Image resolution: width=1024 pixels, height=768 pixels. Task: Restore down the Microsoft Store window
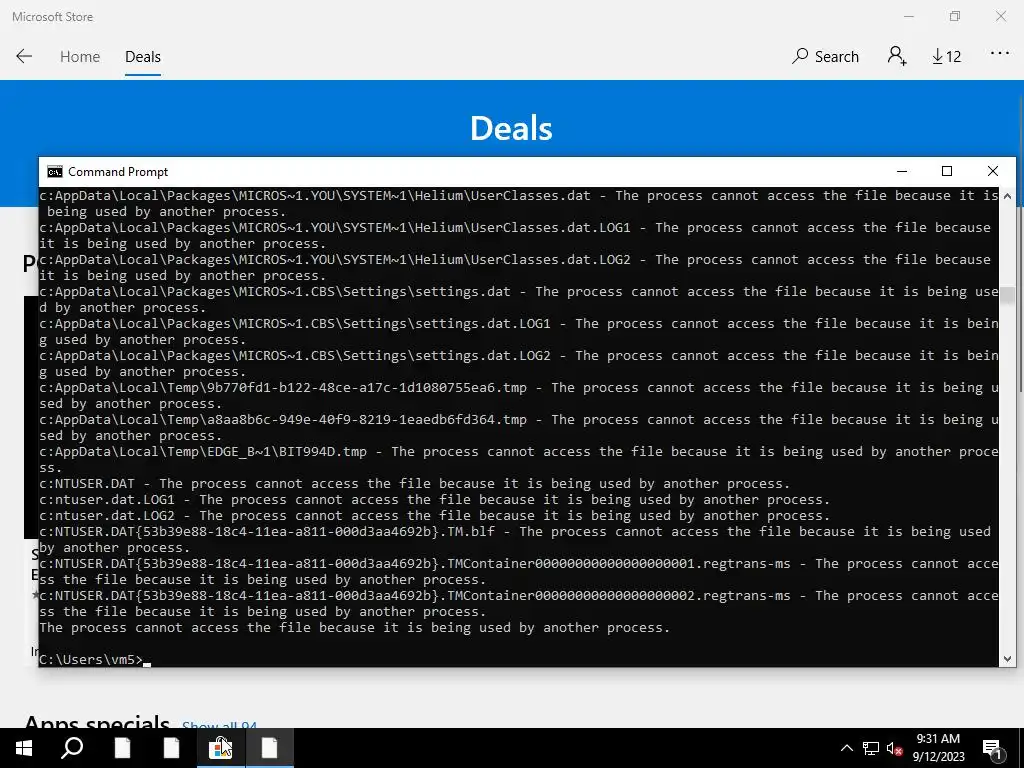(x=955, y=16)
